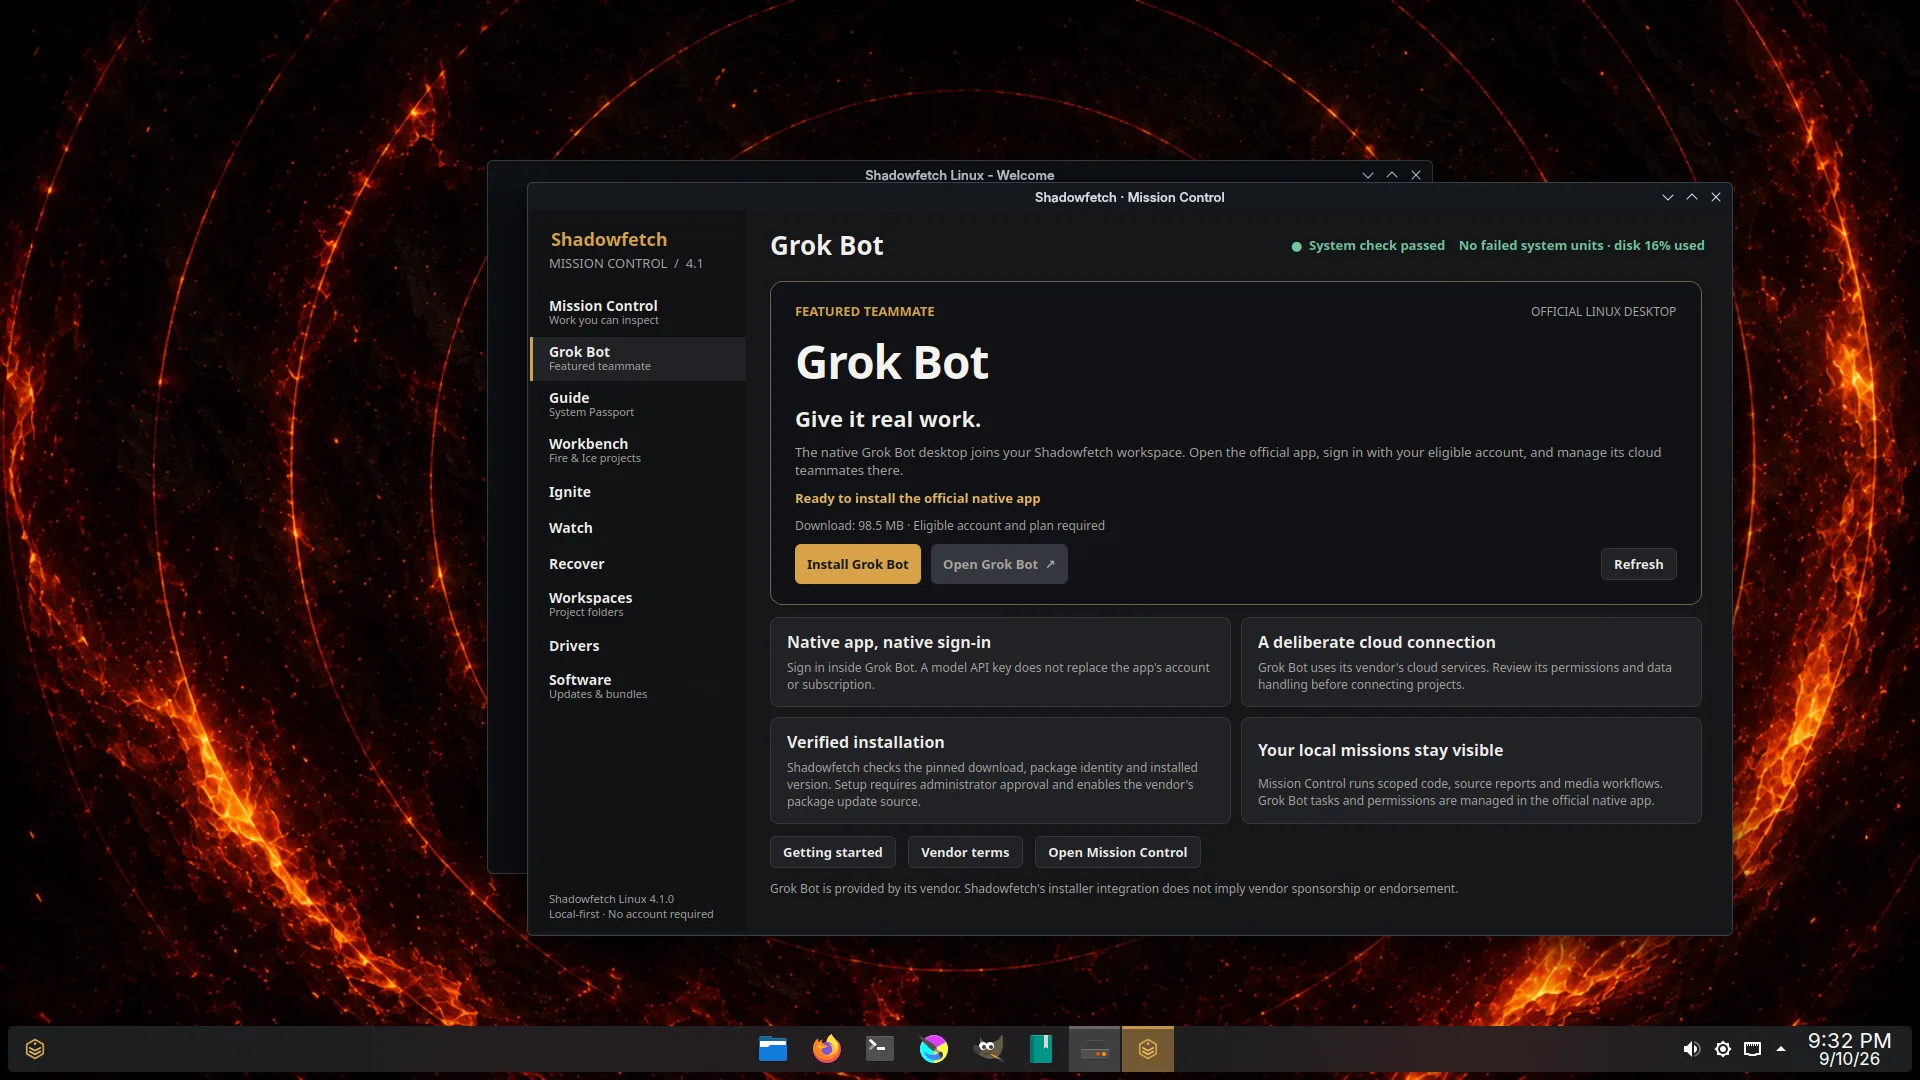Open the Drivers section
1920x1080 pixels.
638,646
